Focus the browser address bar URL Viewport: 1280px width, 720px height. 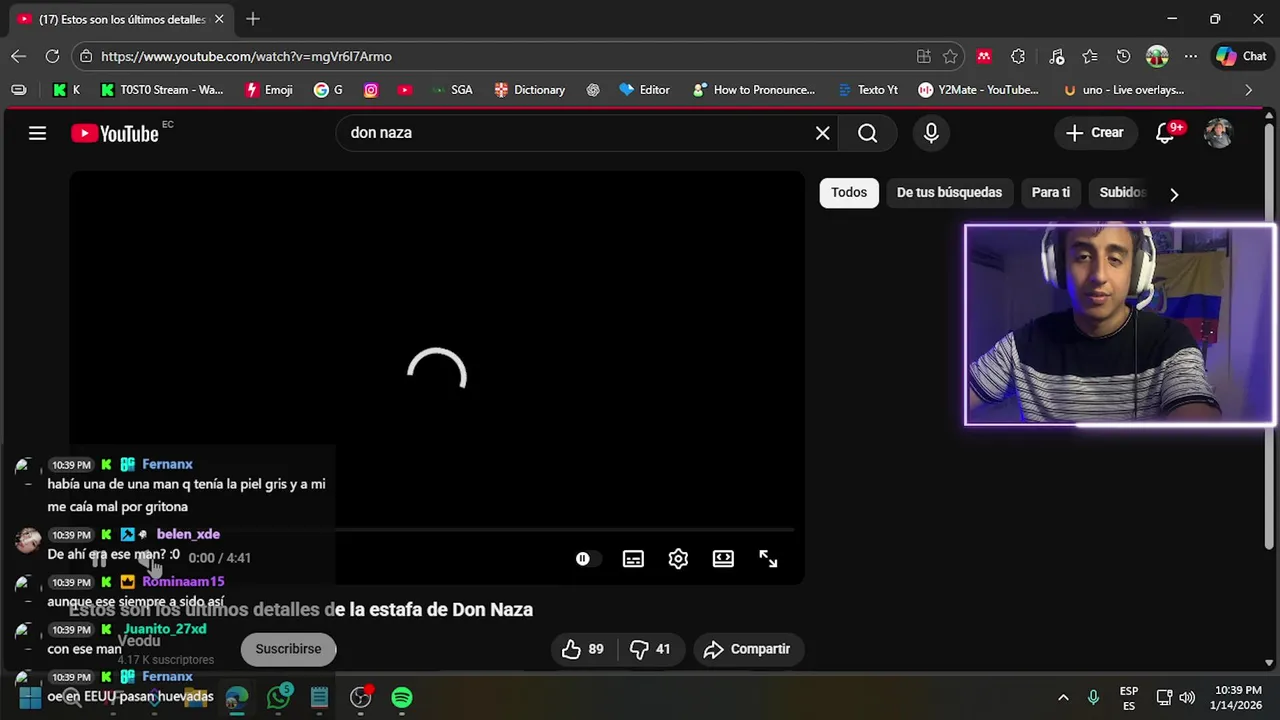pos(246,56)
